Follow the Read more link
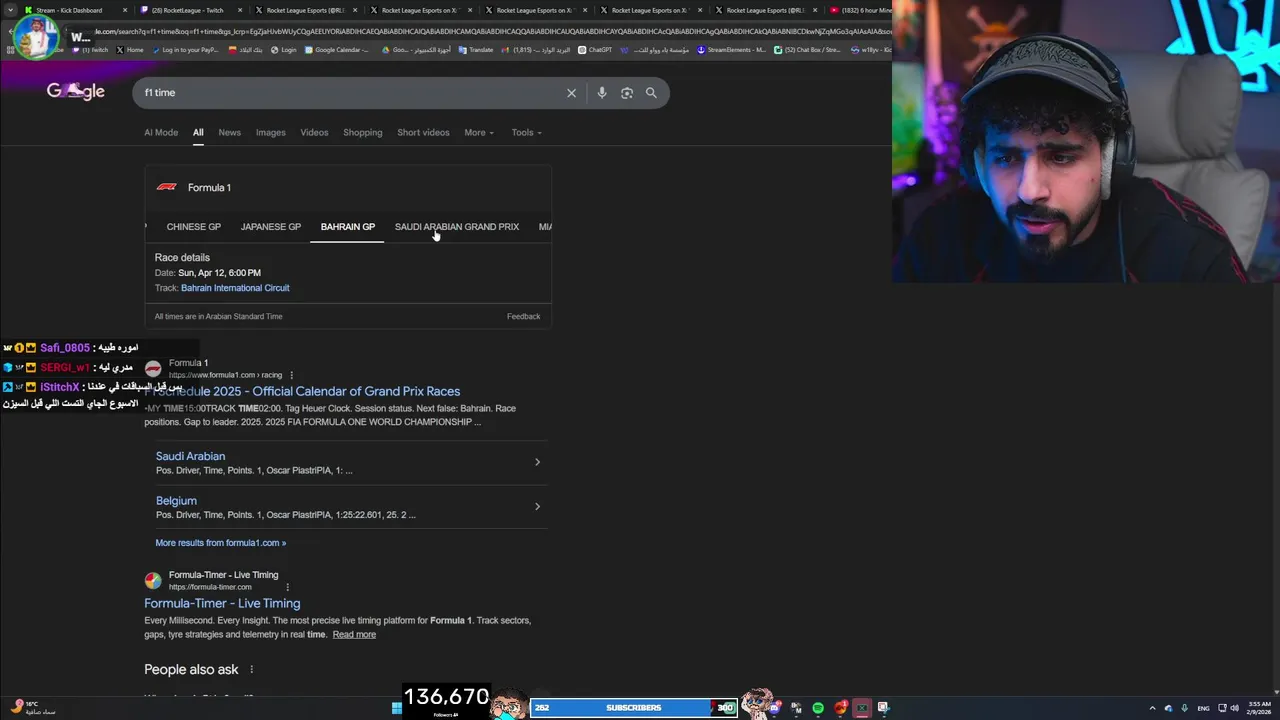1280x720 pixels. click(354, 634)
